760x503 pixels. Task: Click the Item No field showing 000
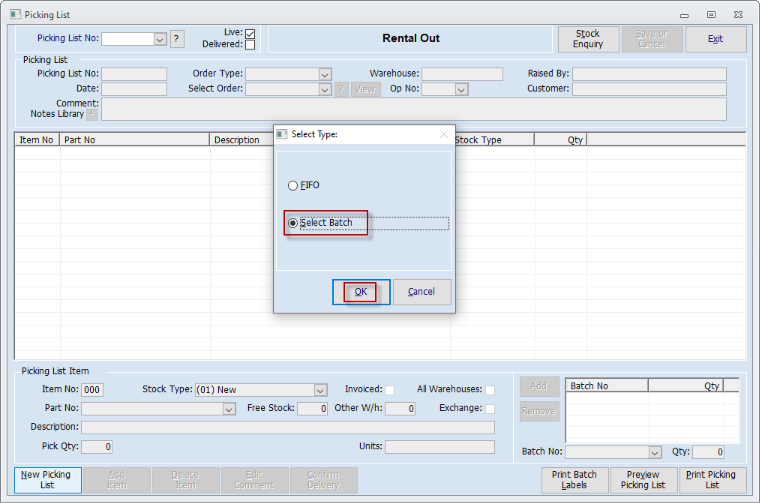coord(92,390)
